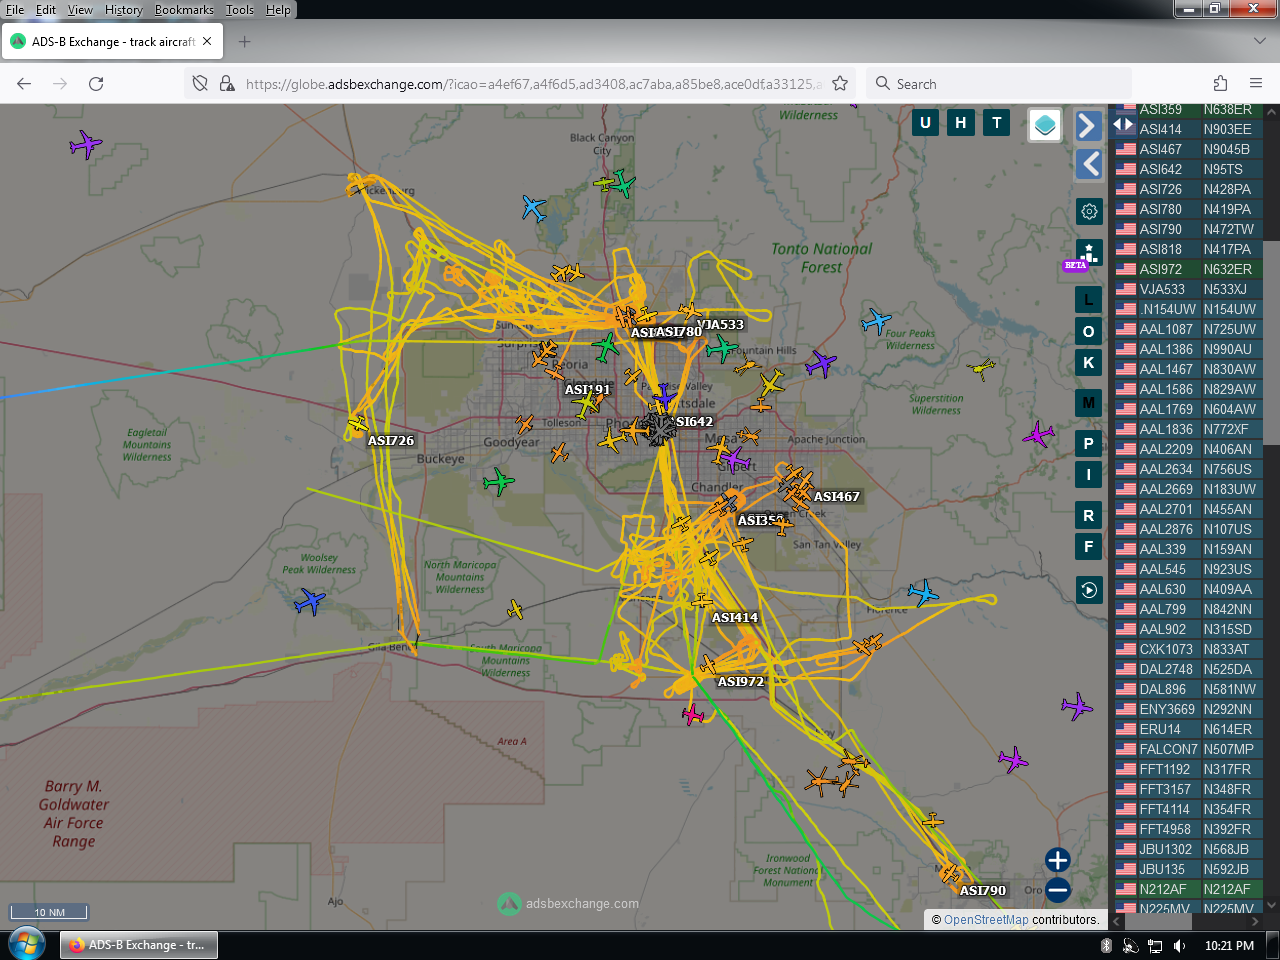Viewport: 1280px width, 960px height.
Task: Open the Bluetooth tray icon
Action: coord(1106,946)
